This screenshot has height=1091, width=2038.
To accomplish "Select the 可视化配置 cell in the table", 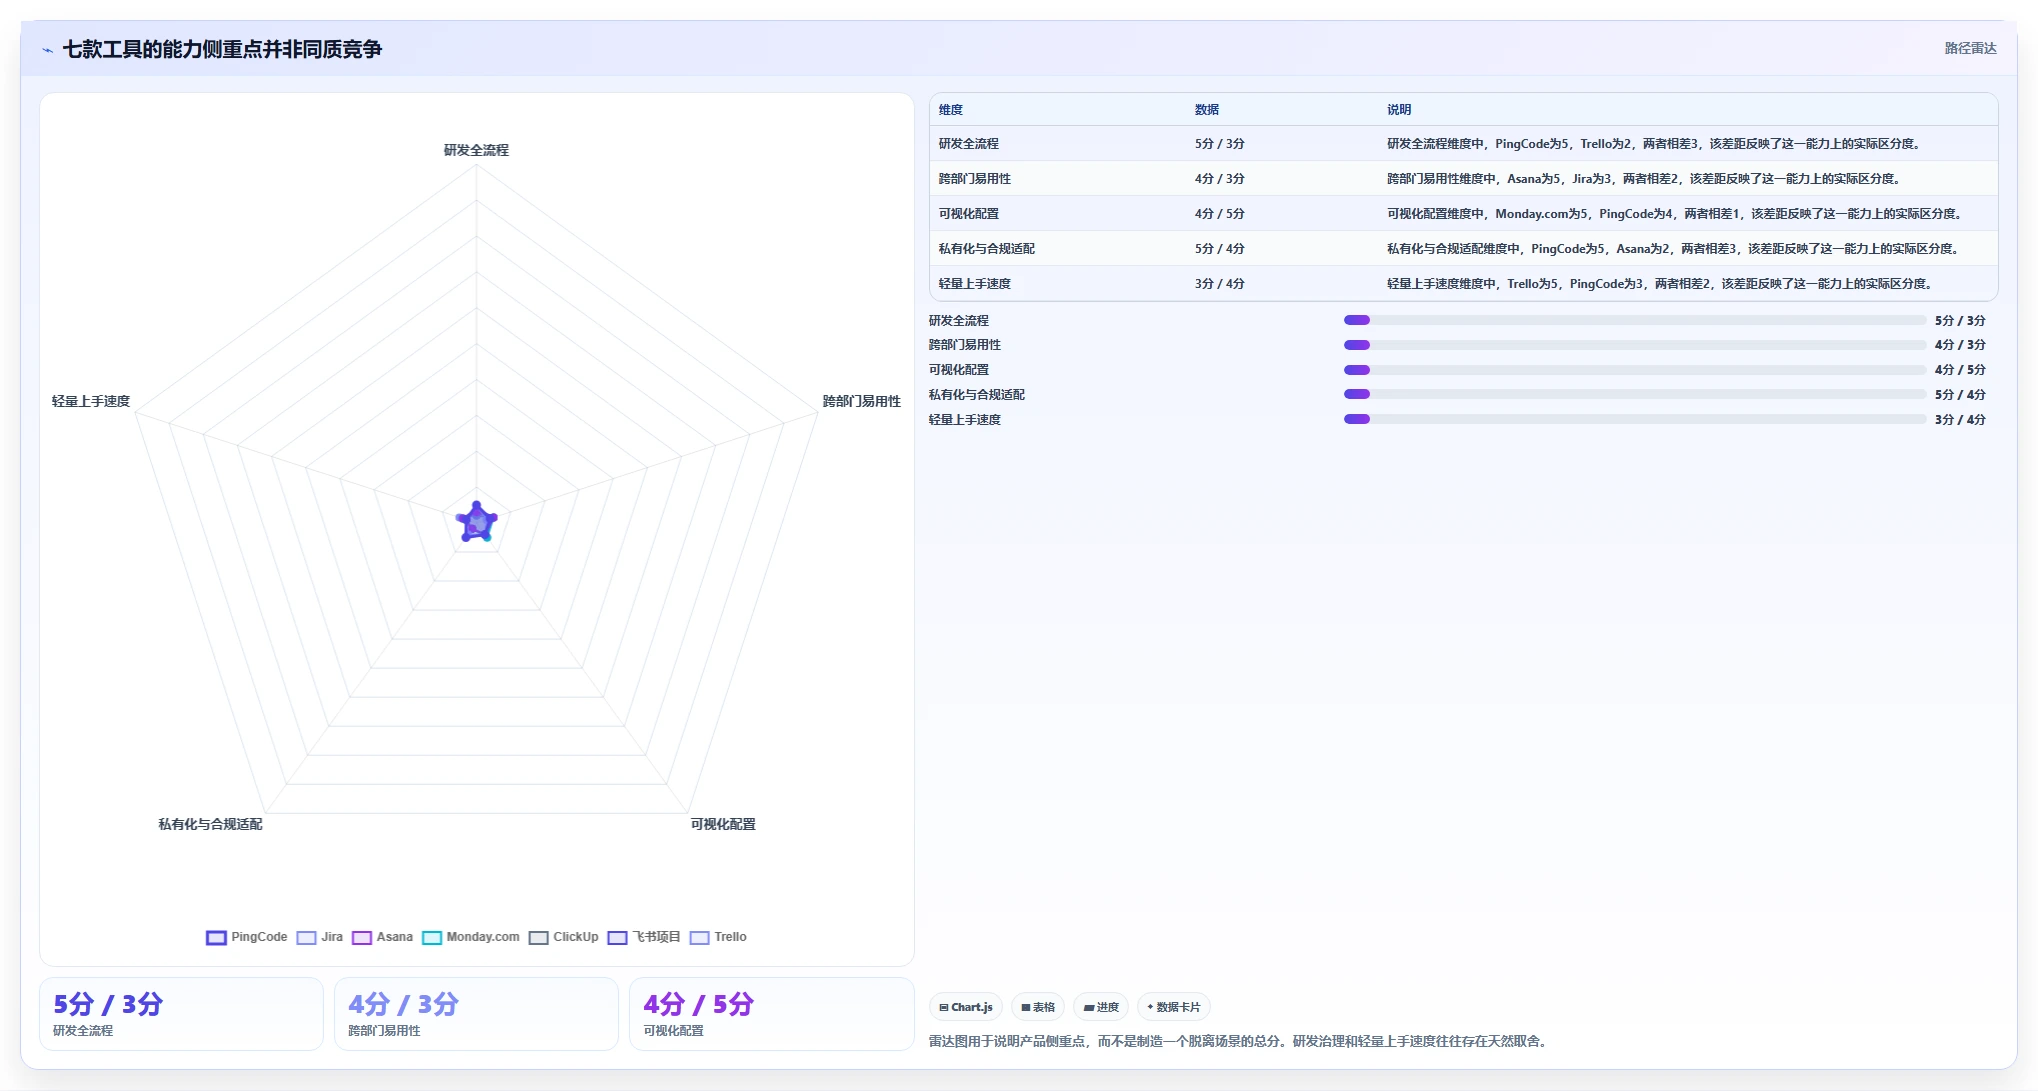I will [968, 214].
